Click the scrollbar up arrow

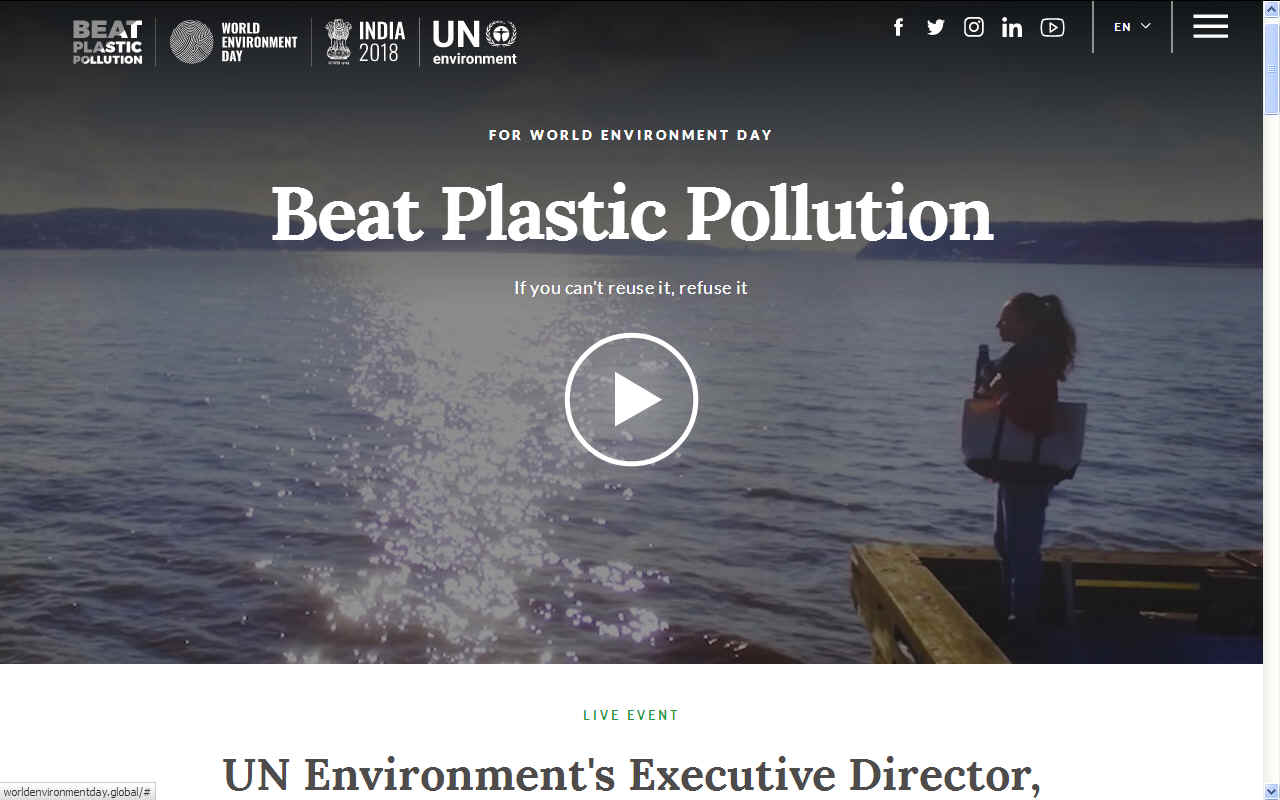point(1271,8)
